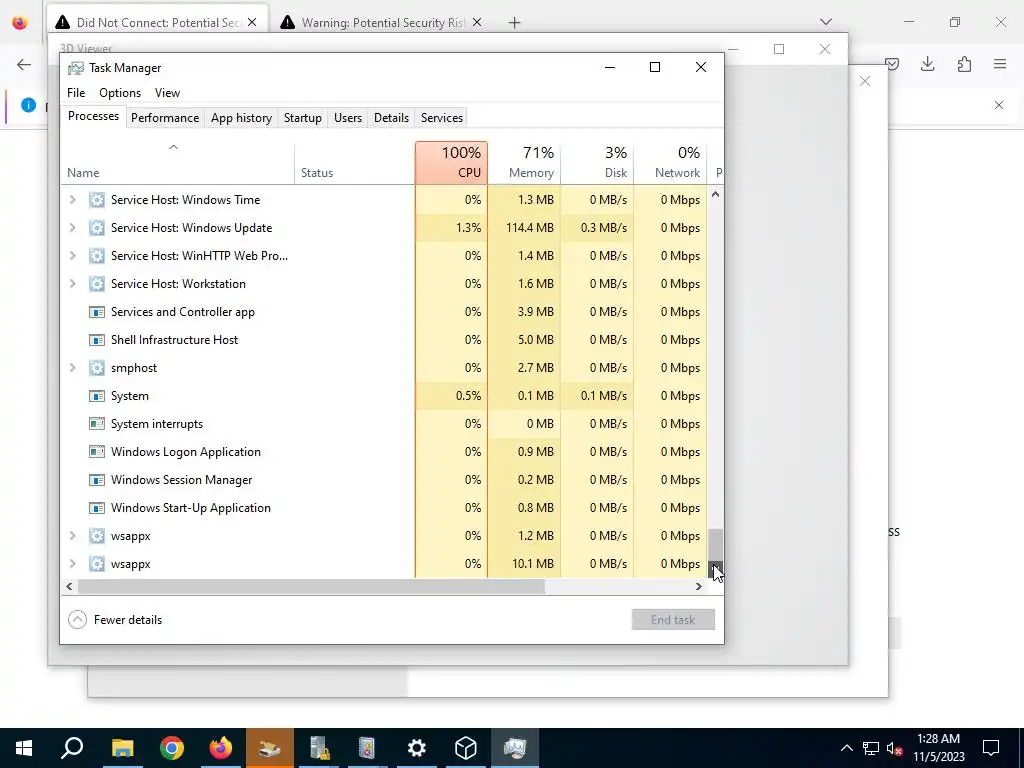Open the Windows Start menu
This screenshot has width=1024, height=768.
[x=24, y=748]
